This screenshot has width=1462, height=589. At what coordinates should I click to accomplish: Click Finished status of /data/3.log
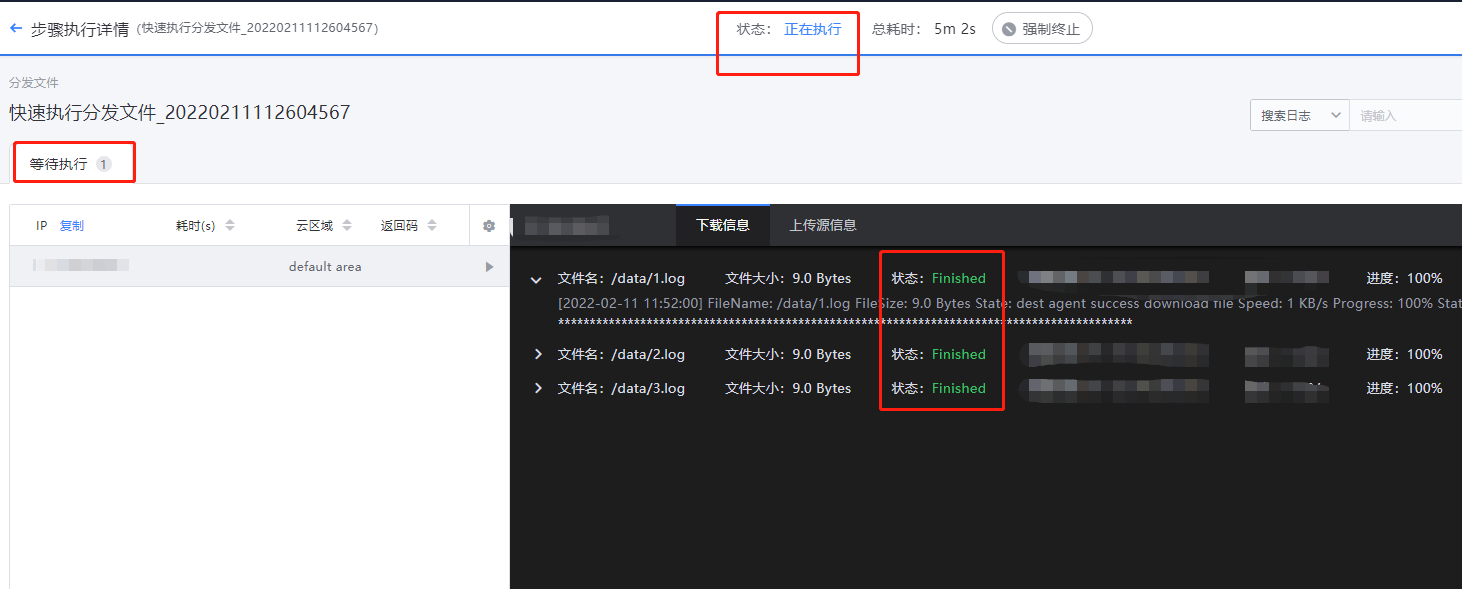point(959,388)
